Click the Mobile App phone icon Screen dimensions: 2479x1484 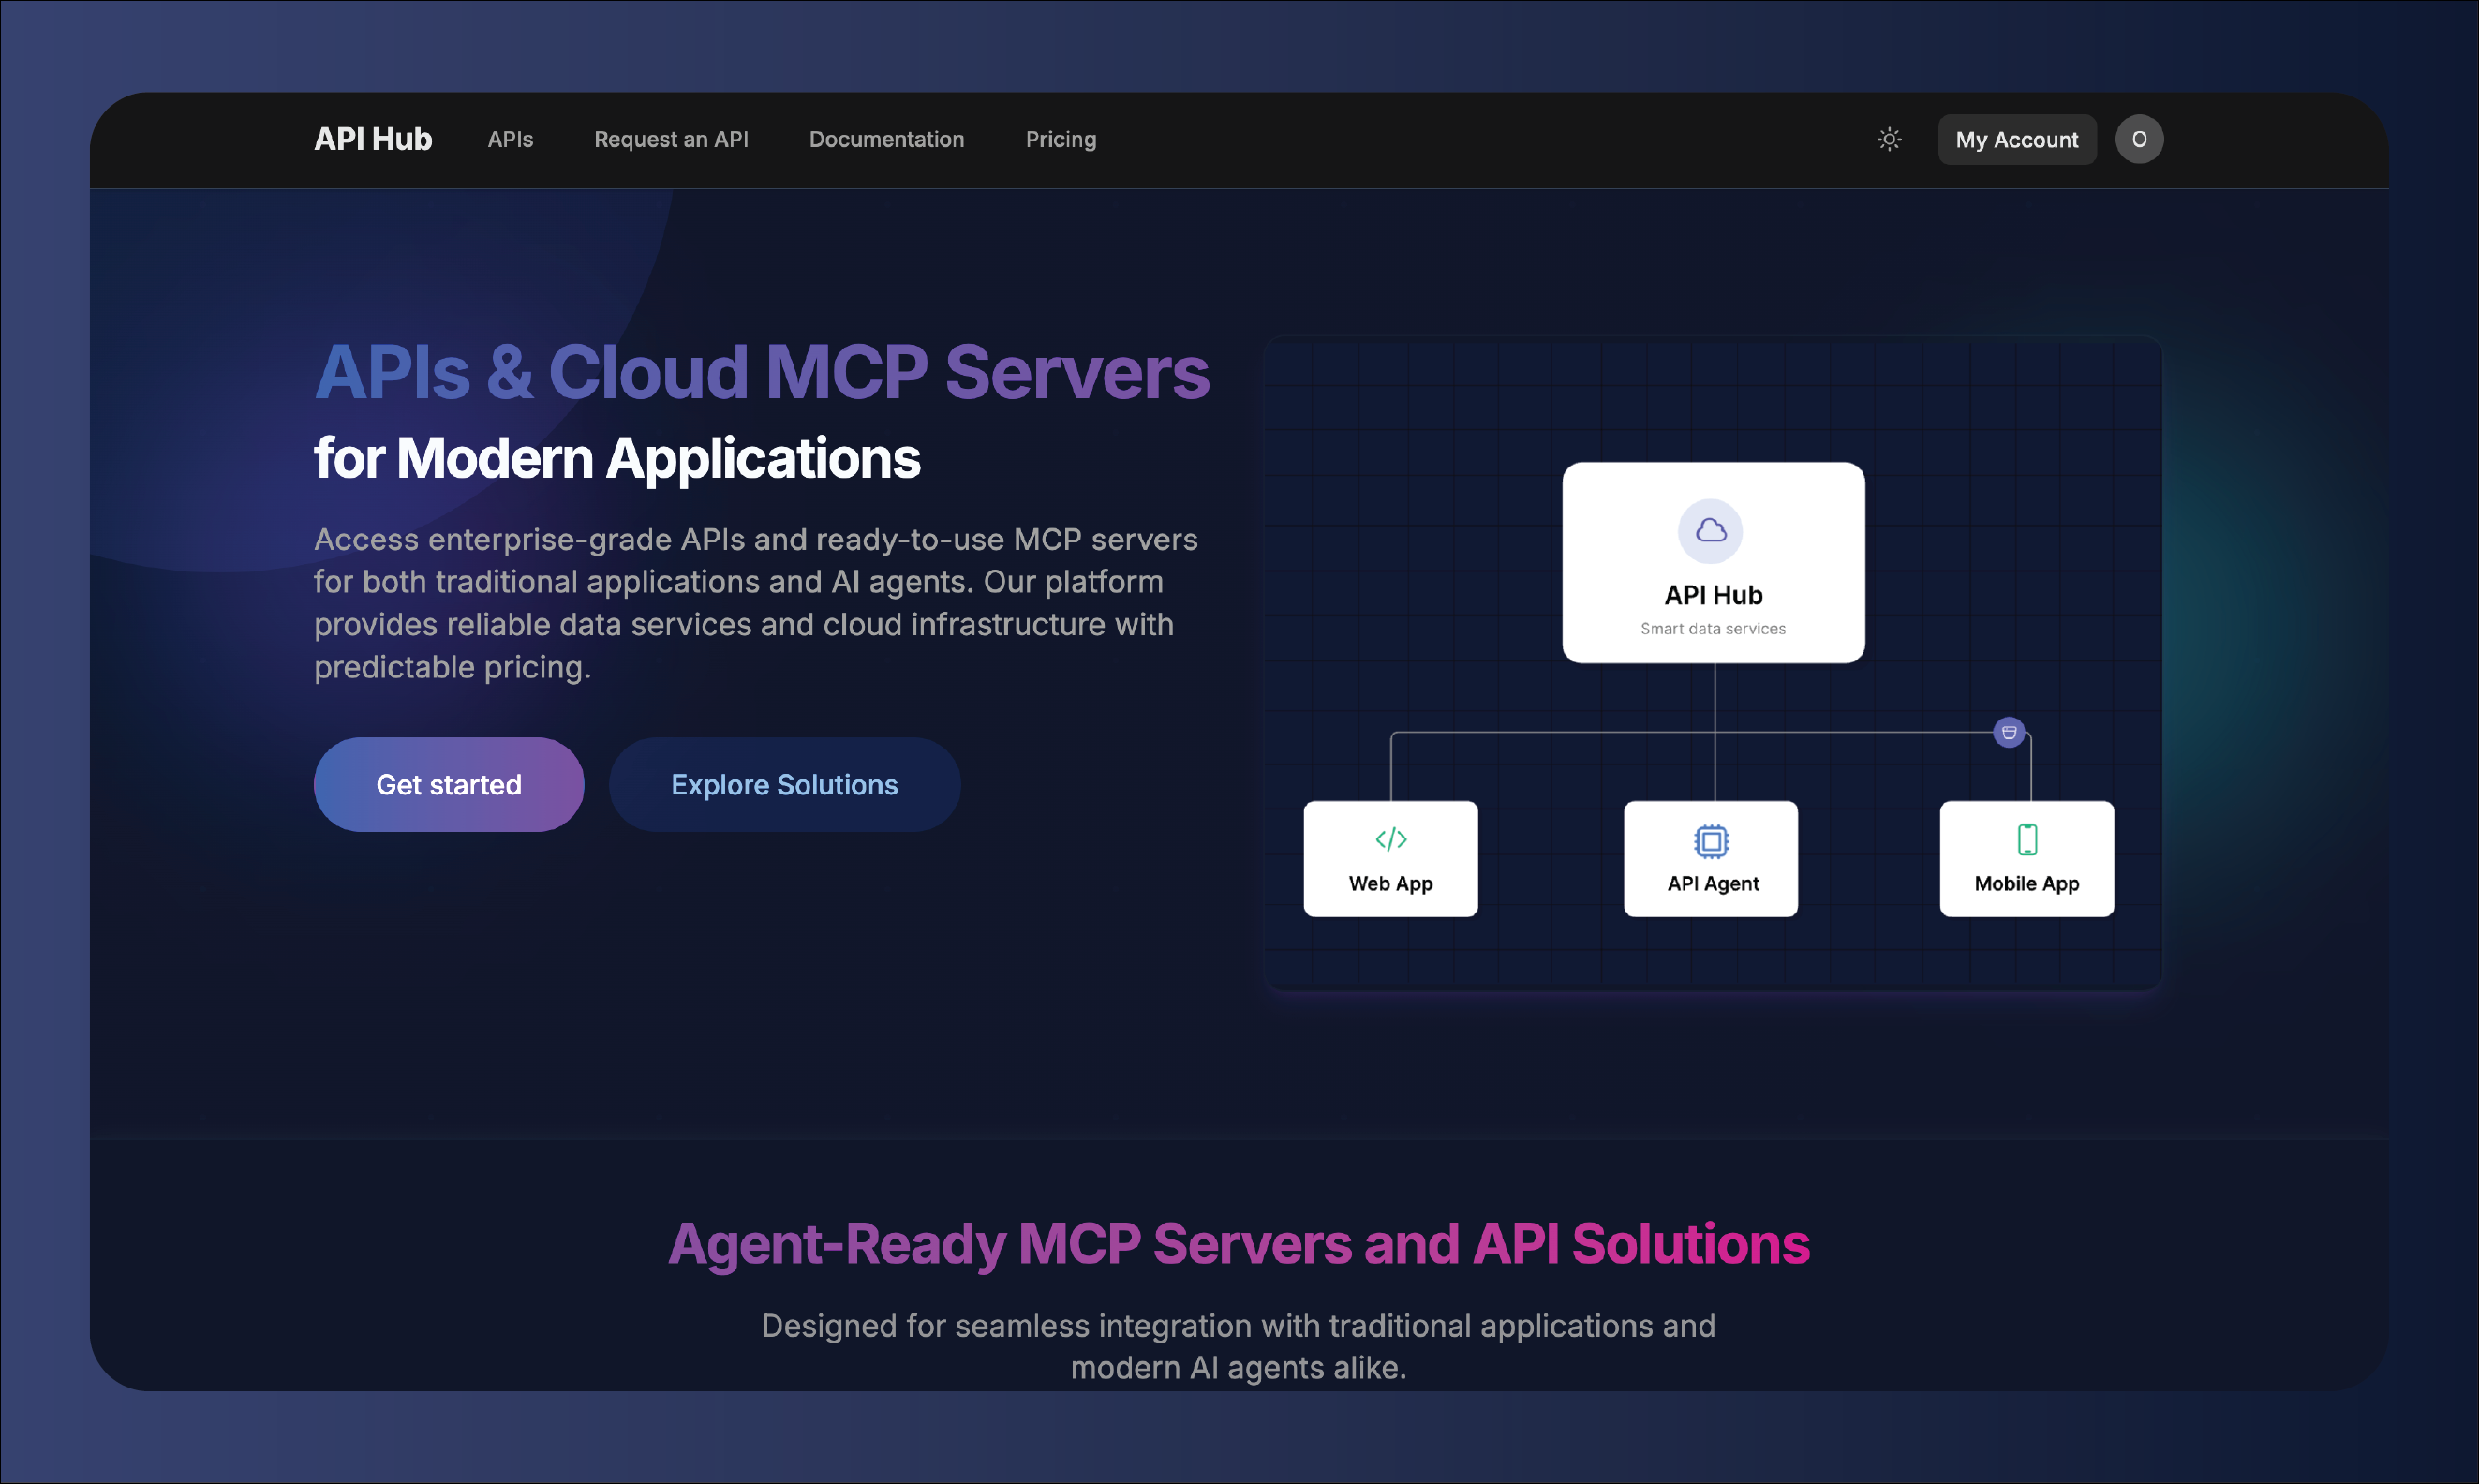pos(2027,839)
